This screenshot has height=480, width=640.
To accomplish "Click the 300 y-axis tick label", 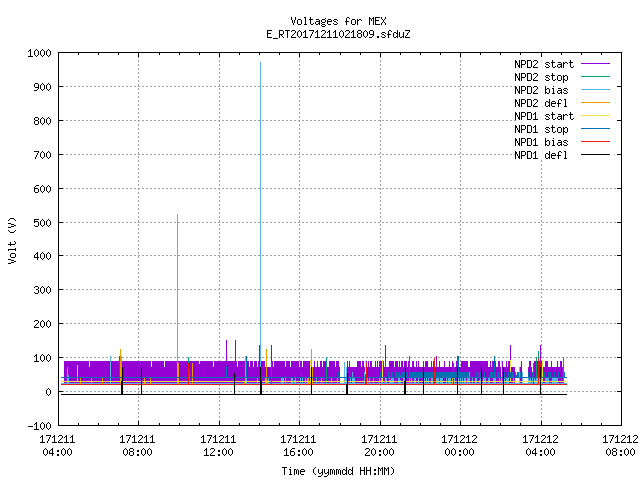I will click(x=42, y=290).
